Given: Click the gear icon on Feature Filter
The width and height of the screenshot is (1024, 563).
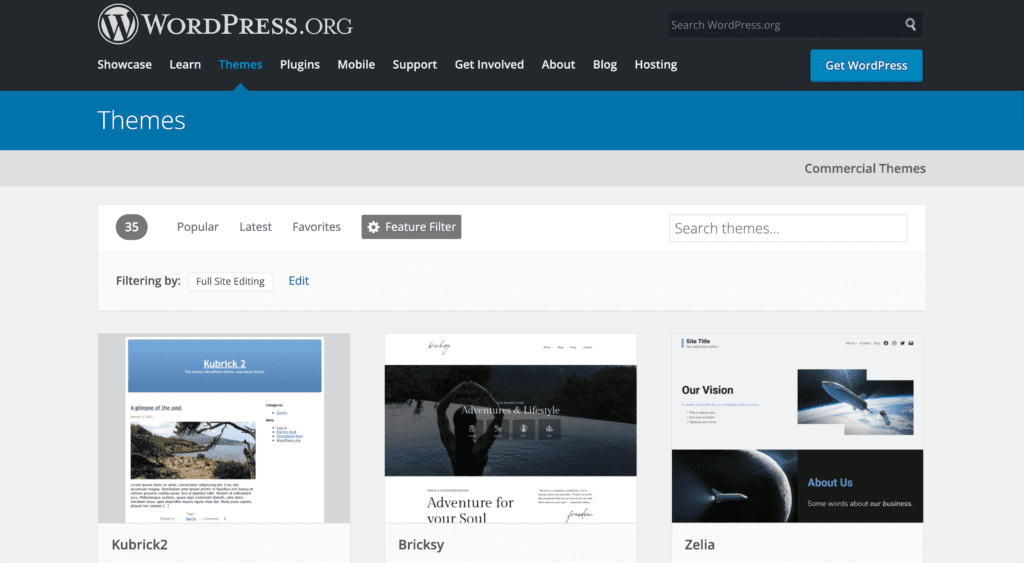Looking at the screenshot, I should point(373,227).
